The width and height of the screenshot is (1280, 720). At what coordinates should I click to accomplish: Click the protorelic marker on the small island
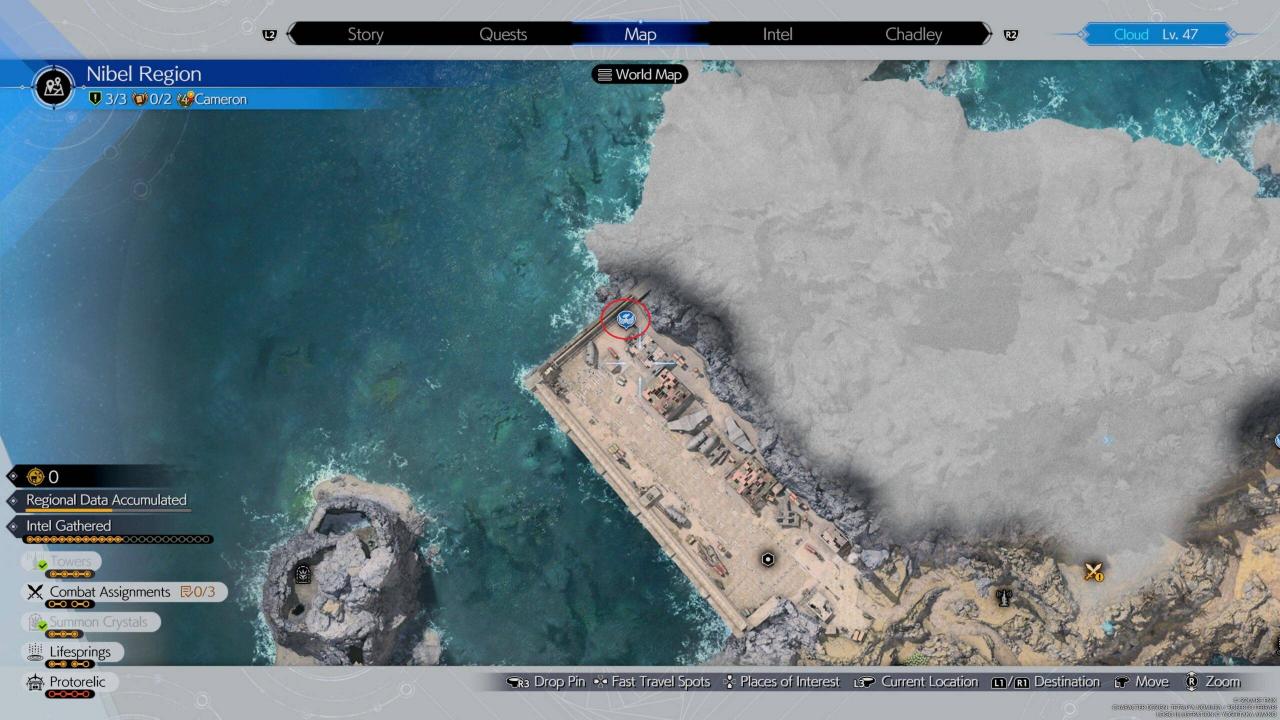303,574
